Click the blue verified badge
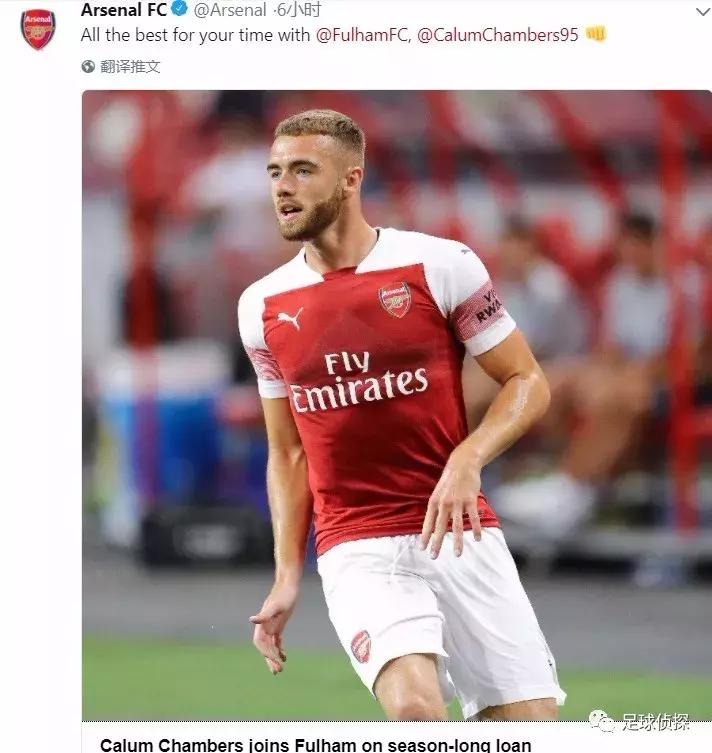Screen dimensions: 712x753 pyautogui.click(x=180, y=11)
